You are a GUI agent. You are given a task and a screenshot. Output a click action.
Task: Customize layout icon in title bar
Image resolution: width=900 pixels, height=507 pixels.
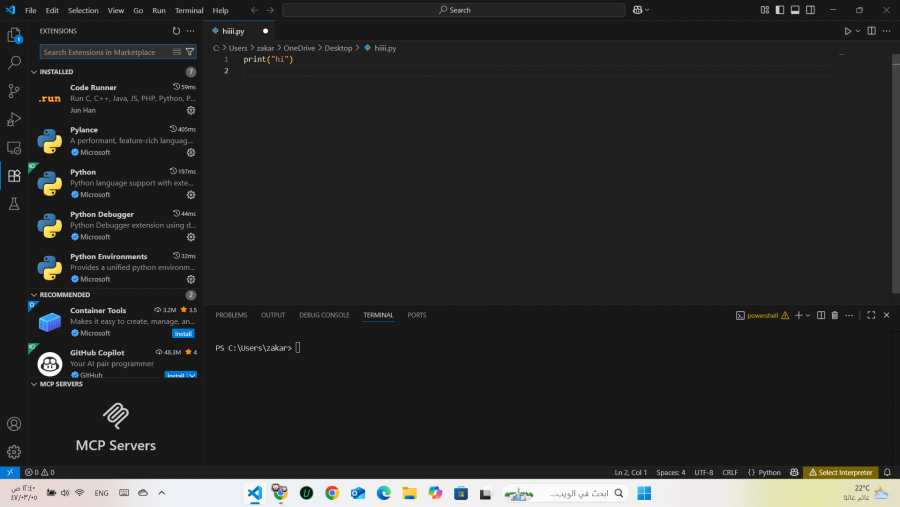point(765,10)
